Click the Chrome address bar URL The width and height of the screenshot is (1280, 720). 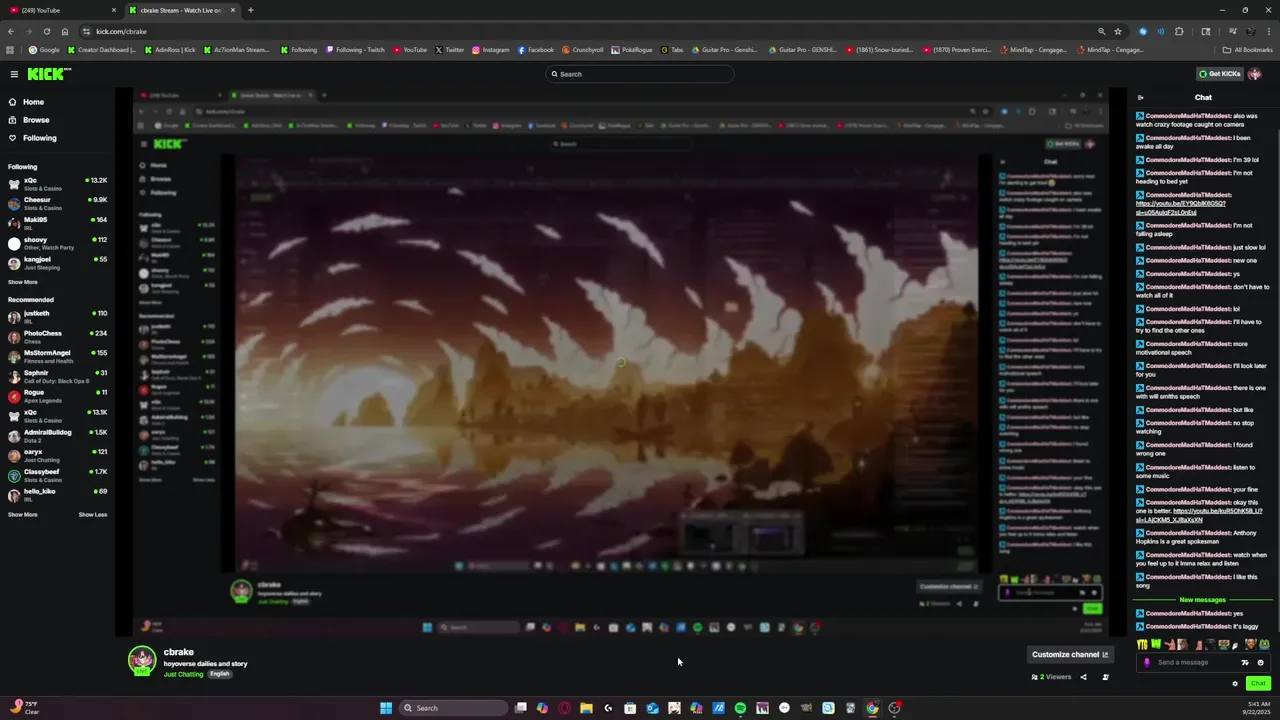pos(121,31)
